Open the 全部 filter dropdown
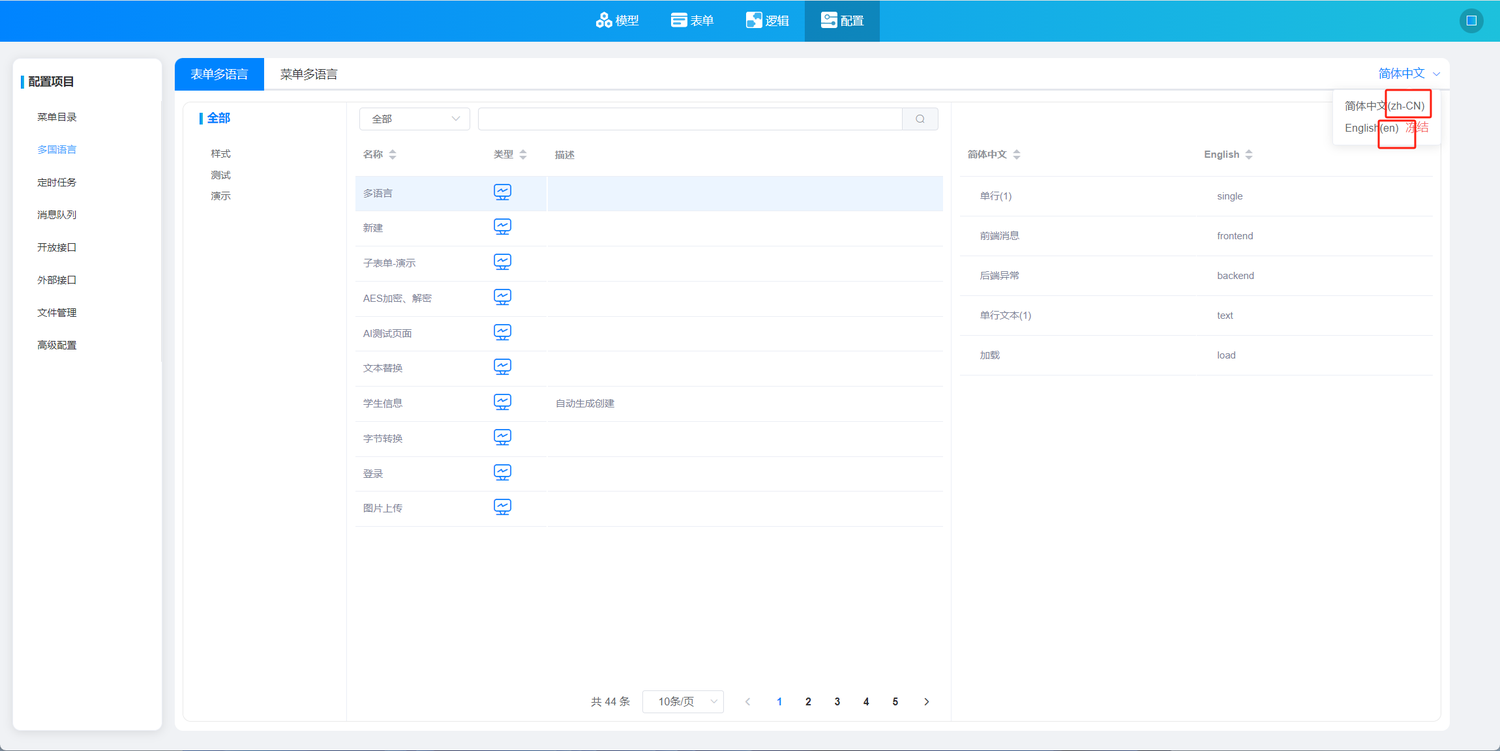1500x751 pixels. 414,119
